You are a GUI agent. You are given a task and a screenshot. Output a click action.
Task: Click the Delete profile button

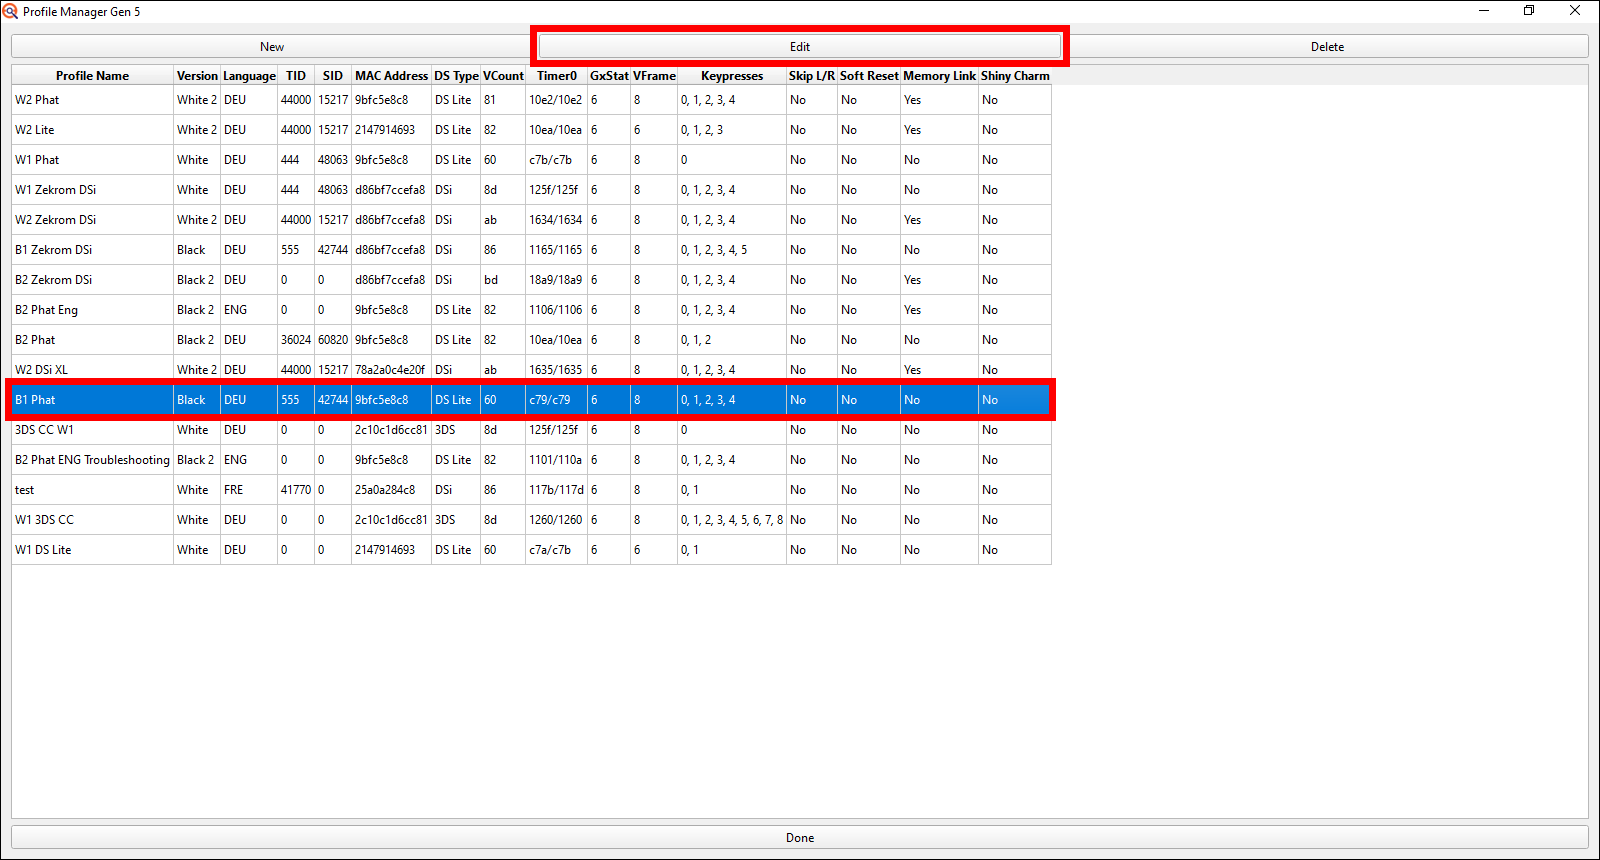[x=1327, y=47]
